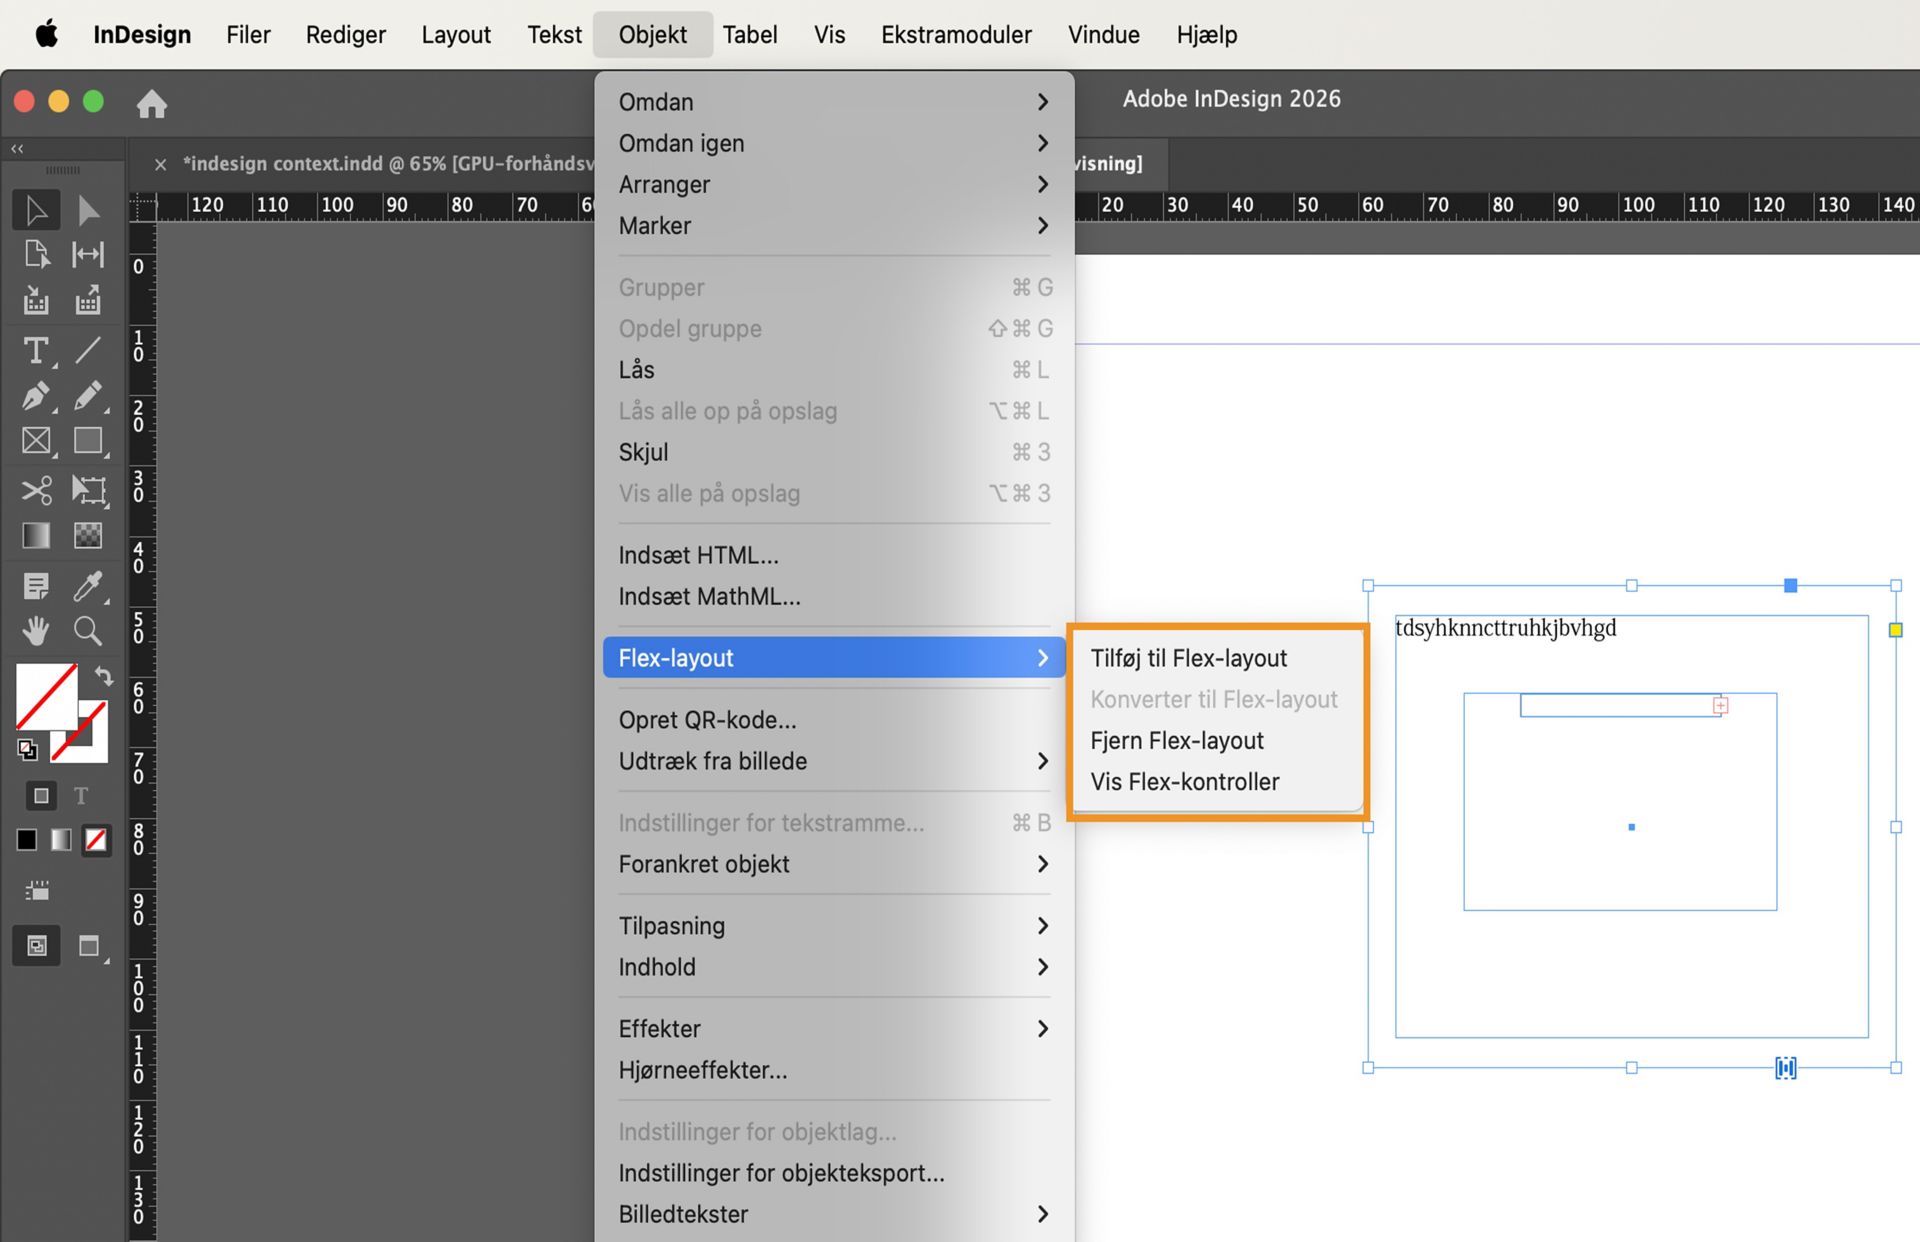Switch to the Vindue menu
The image size is (1920, 1242).
[1103, 34]
